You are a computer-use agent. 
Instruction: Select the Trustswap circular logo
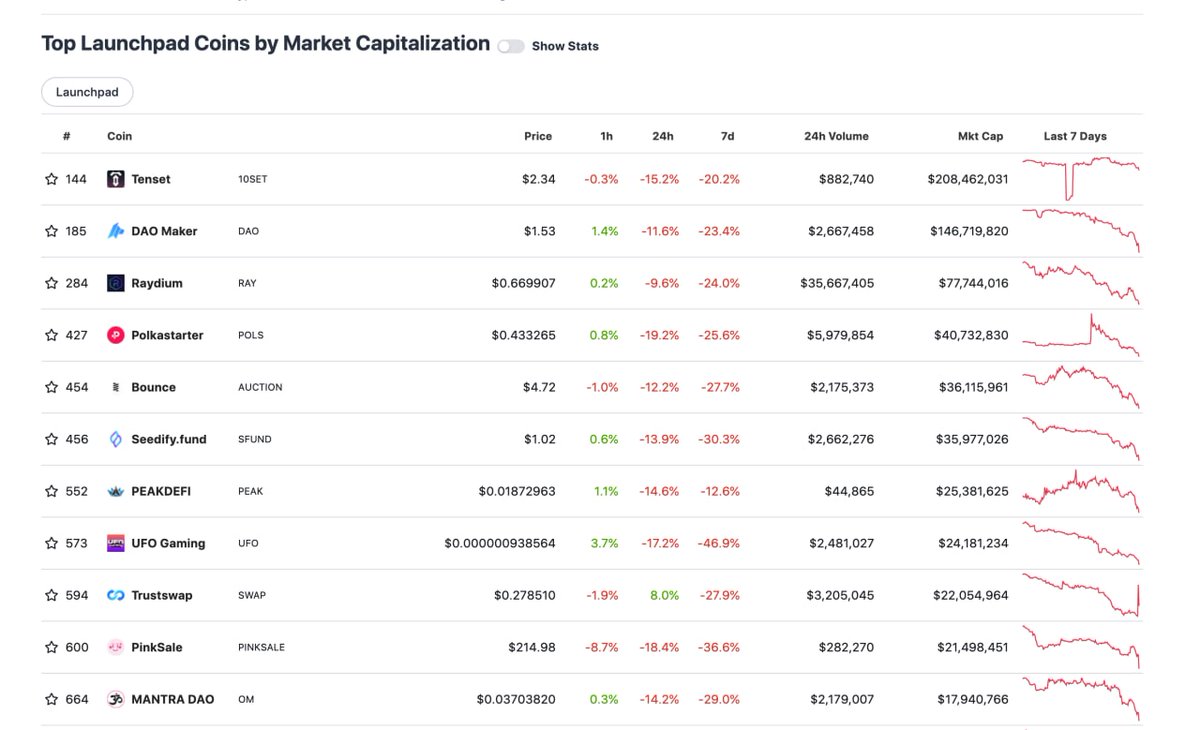coord(116,595)
